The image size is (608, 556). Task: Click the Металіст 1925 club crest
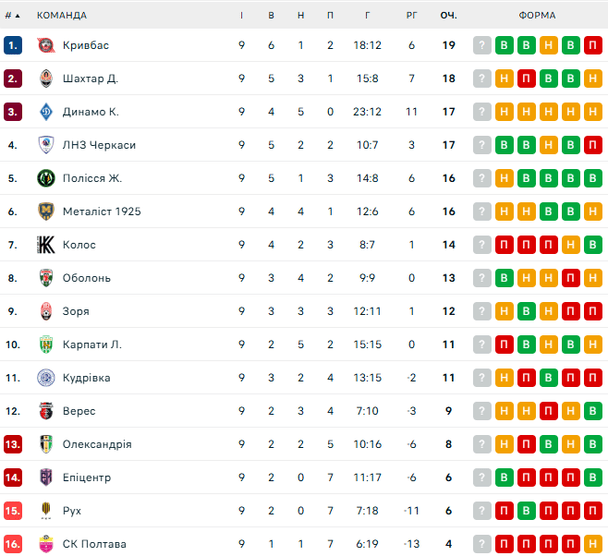45,211
